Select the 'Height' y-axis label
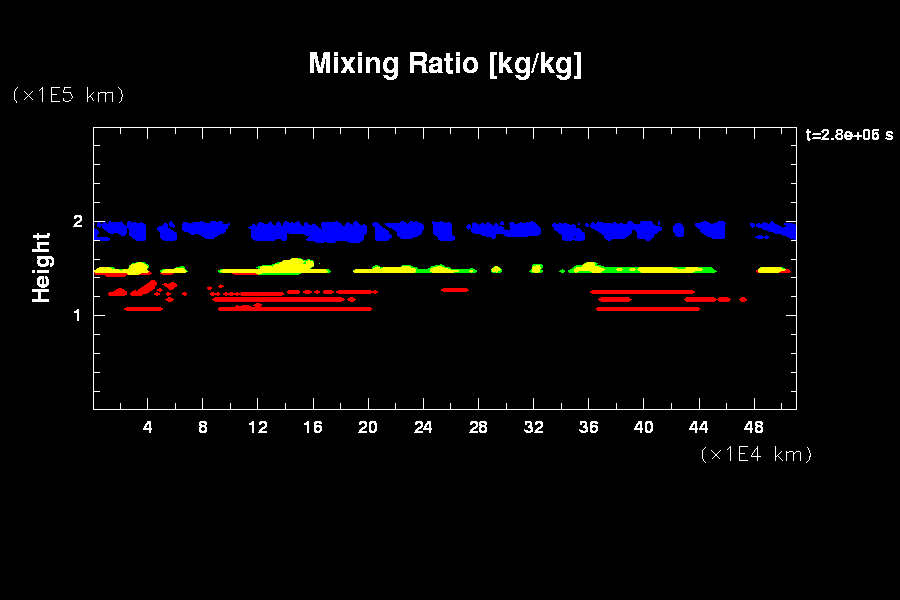 41,267
